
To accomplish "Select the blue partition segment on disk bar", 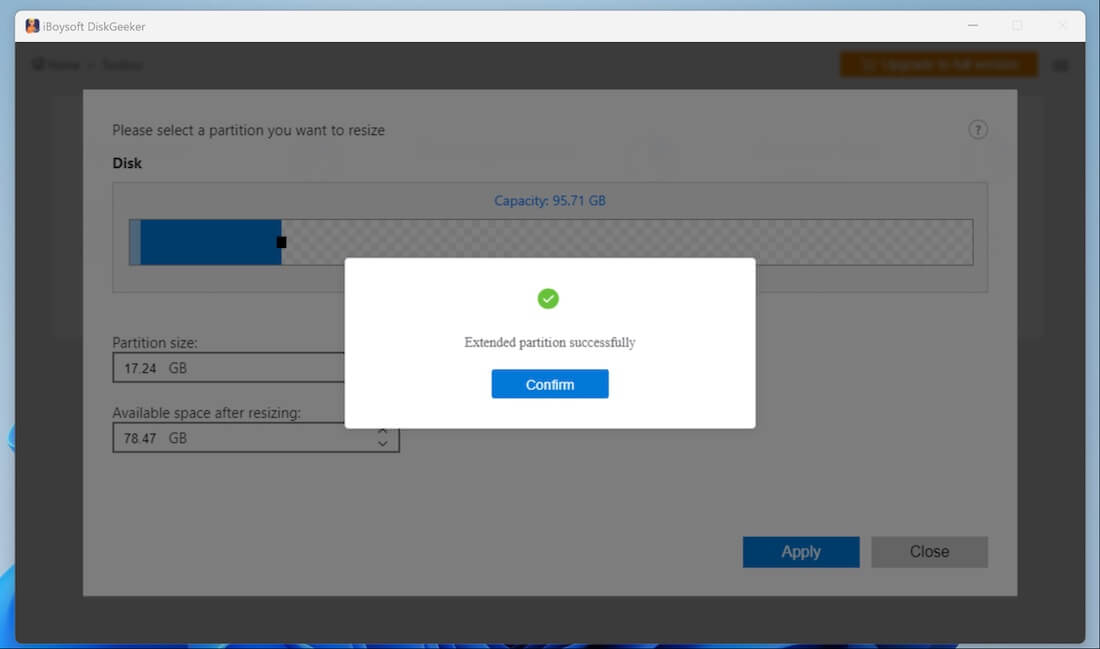I will (210, 242).
